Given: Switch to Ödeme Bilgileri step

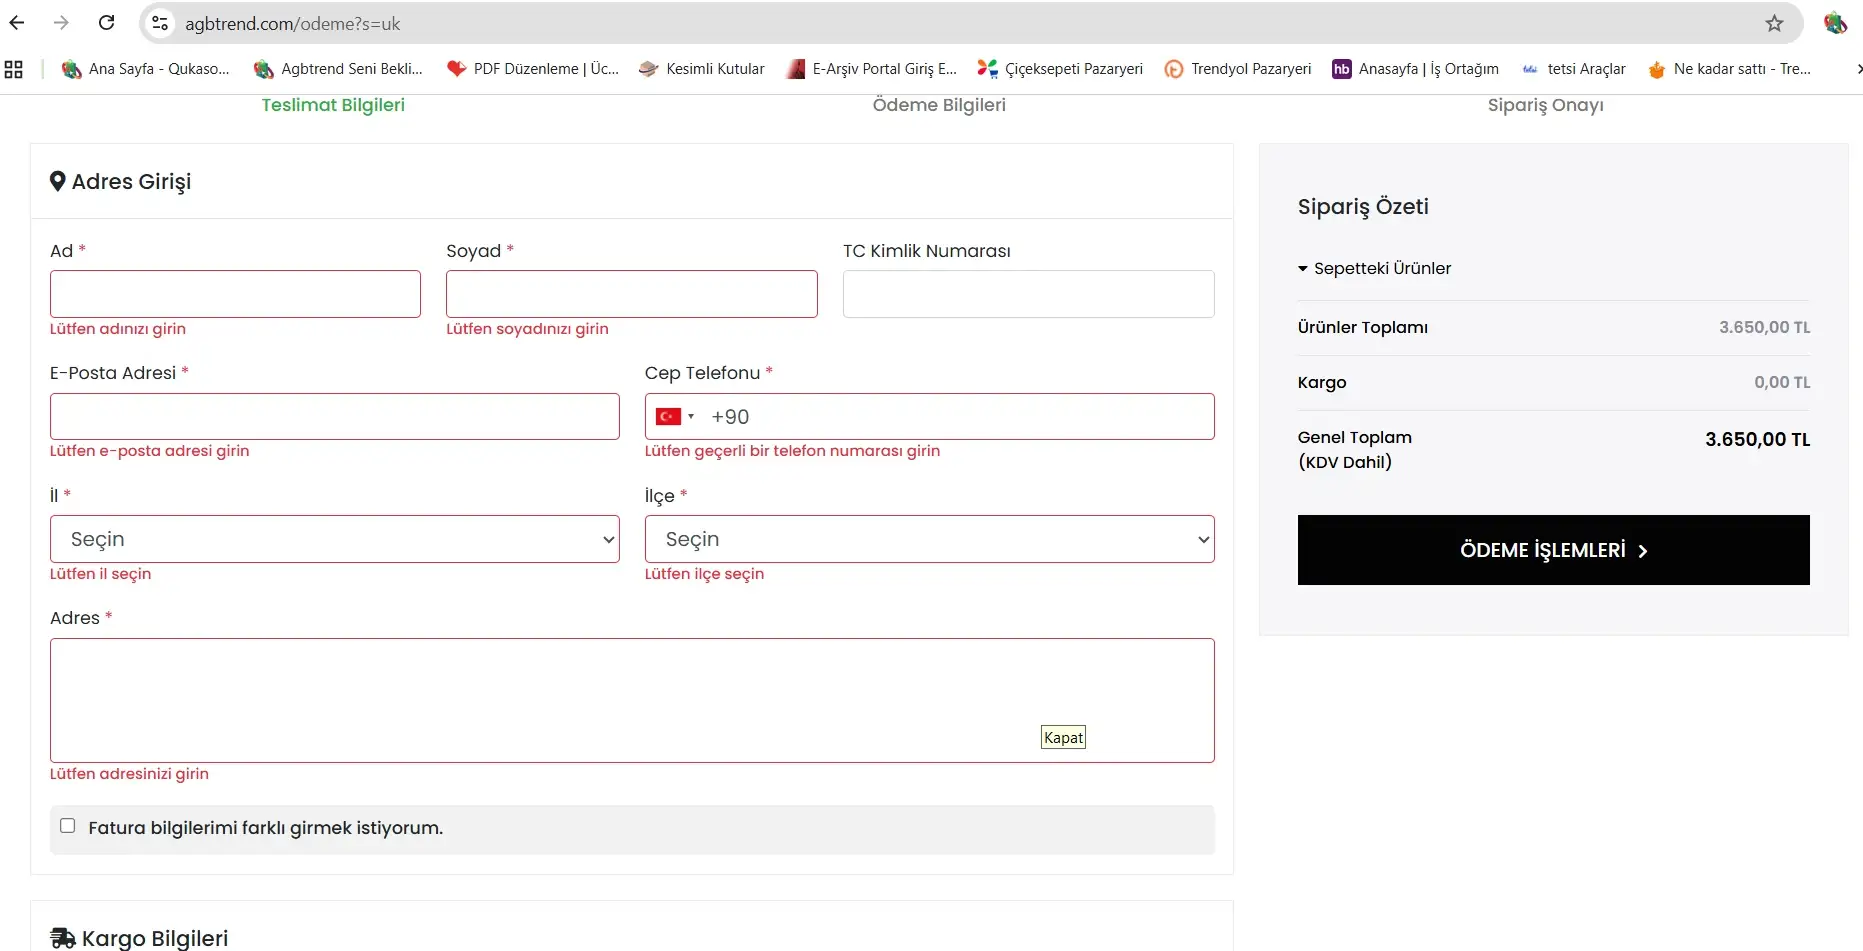Looking at the screenshot, I should tap(938, 105).
